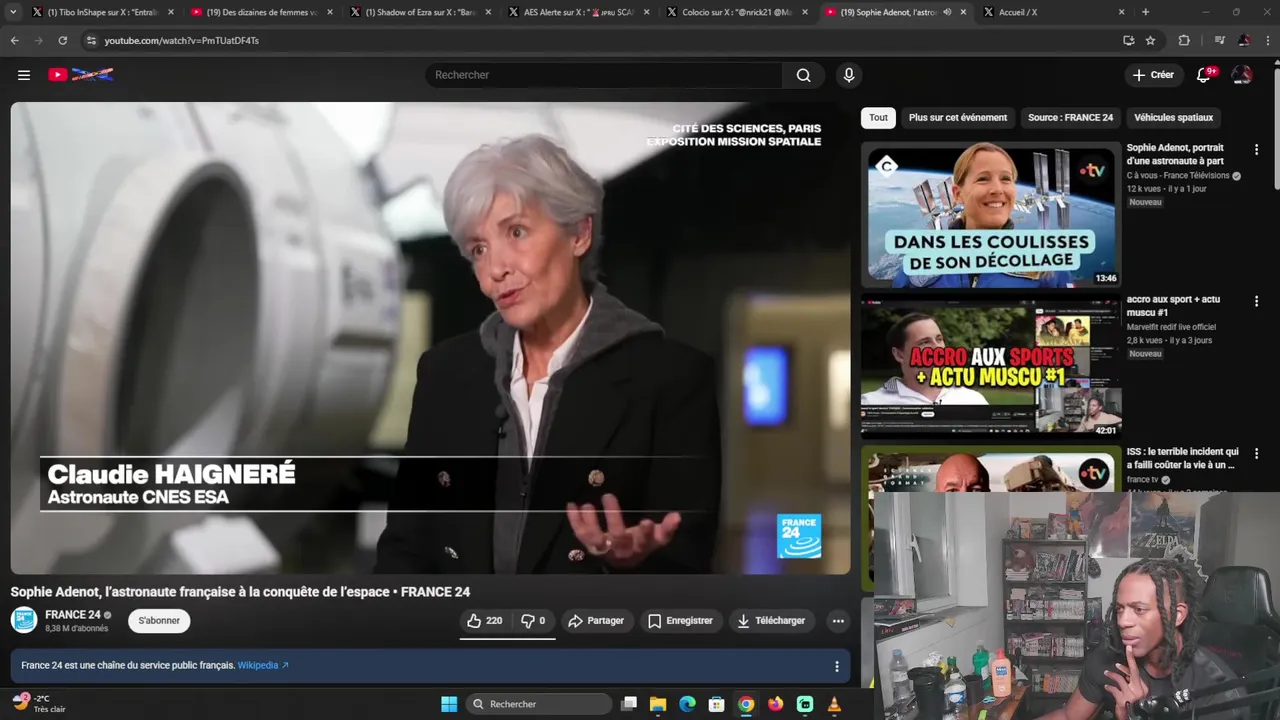The height and width of the screenshot is (720, 1280).
Task: Open Task View on the taskbar
Action: (x=629, y=704)
